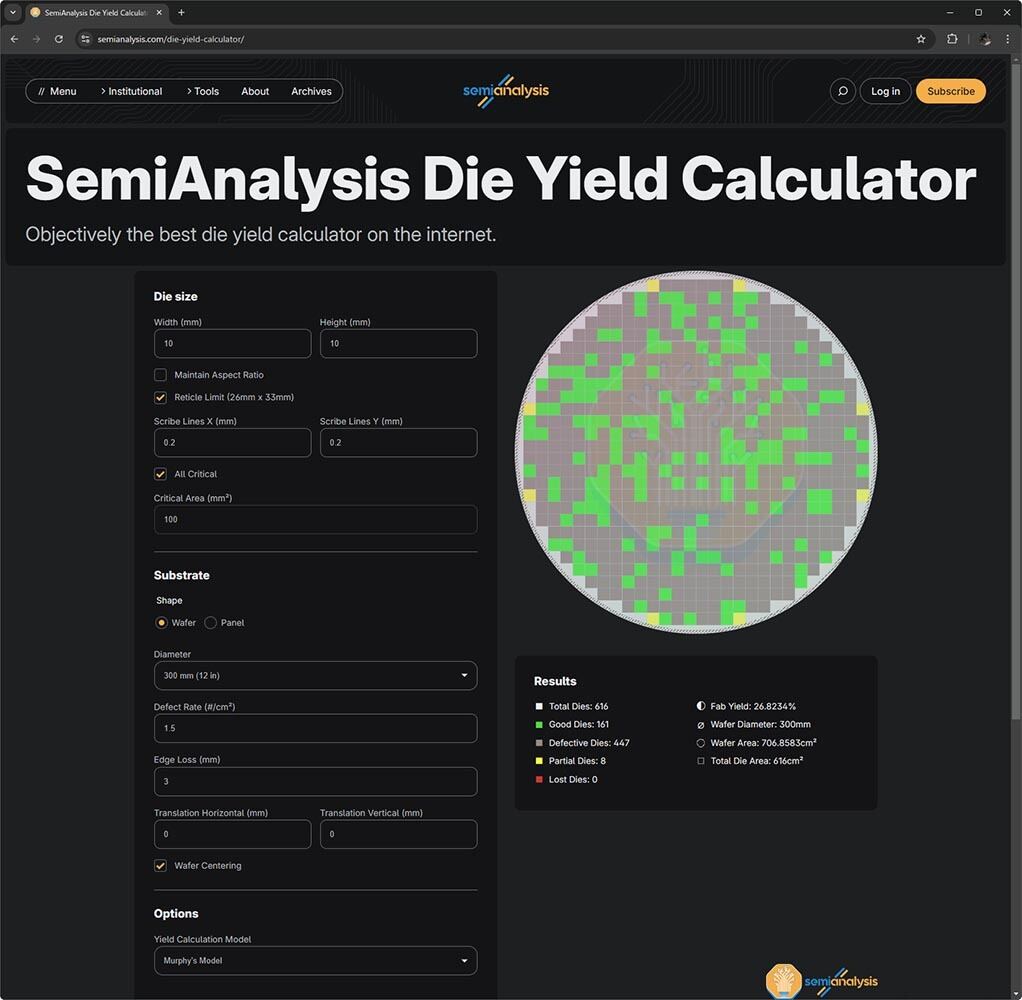Image resolution: width=1022 pixels, height=1000 pixels.
Task: Toggle the Wafer Centering checkbox
Action: click(160, 866)
